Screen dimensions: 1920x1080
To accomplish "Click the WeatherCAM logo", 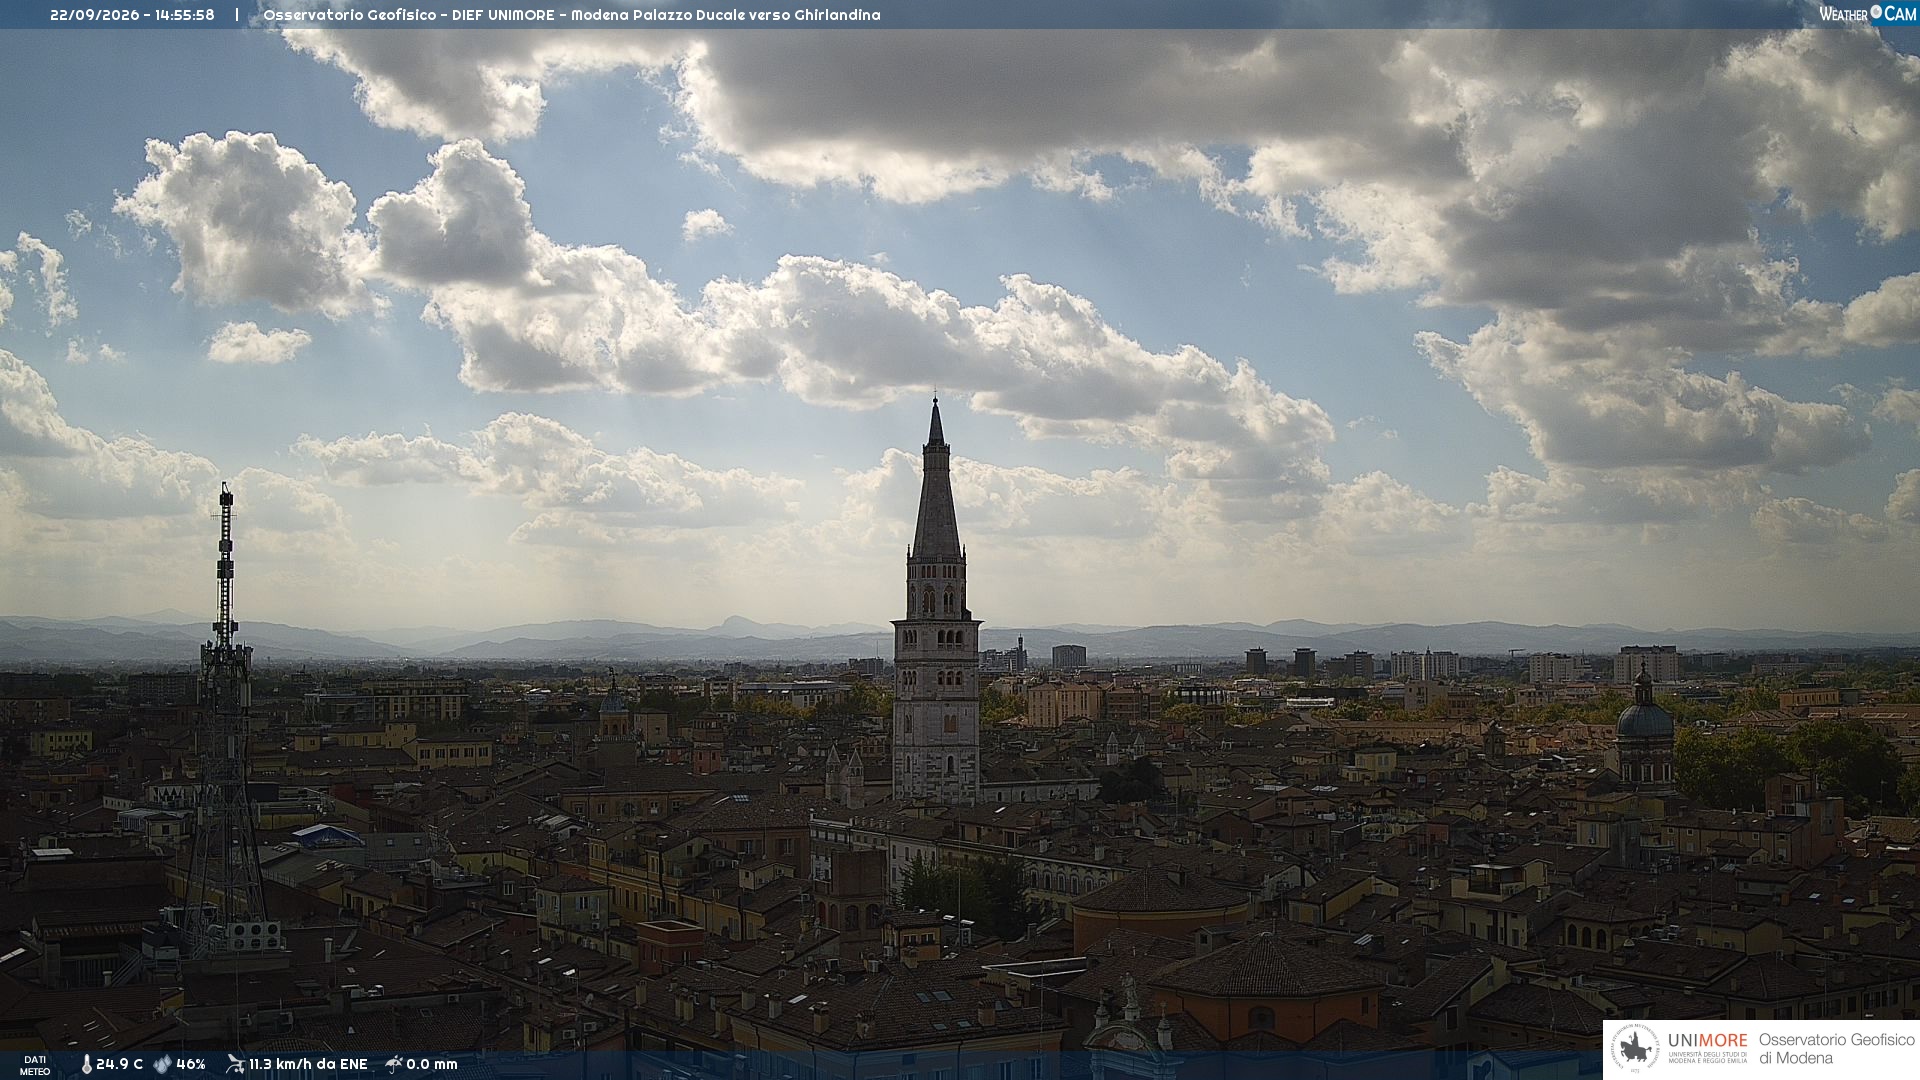I will (1867, 14).
